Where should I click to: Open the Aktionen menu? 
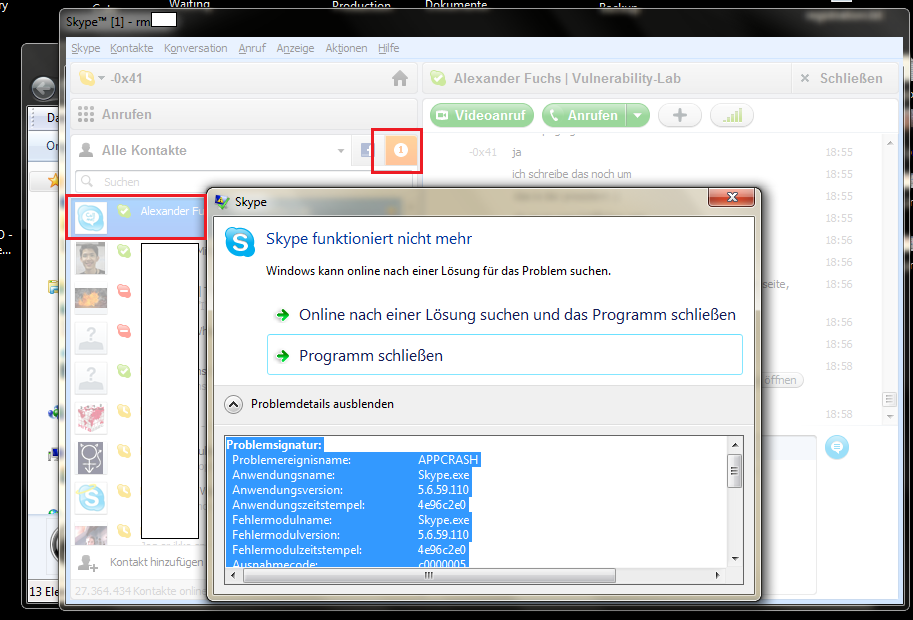coord(346,48)
